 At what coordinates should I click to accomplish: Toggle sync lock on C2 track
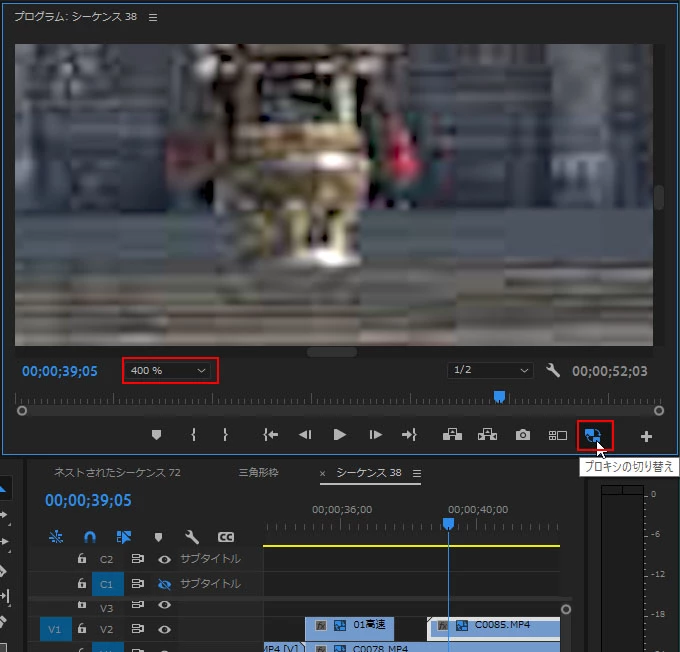point(137,559)
